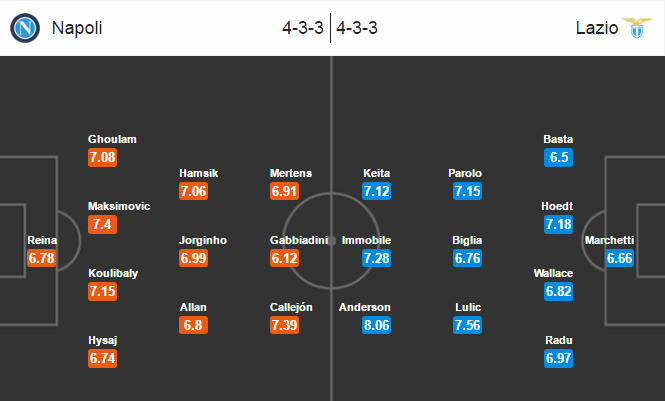This screenshot has height=401, width=665.
Task: Open Jorginho player name
Action: pyautogui.click(x=203, y=240)
